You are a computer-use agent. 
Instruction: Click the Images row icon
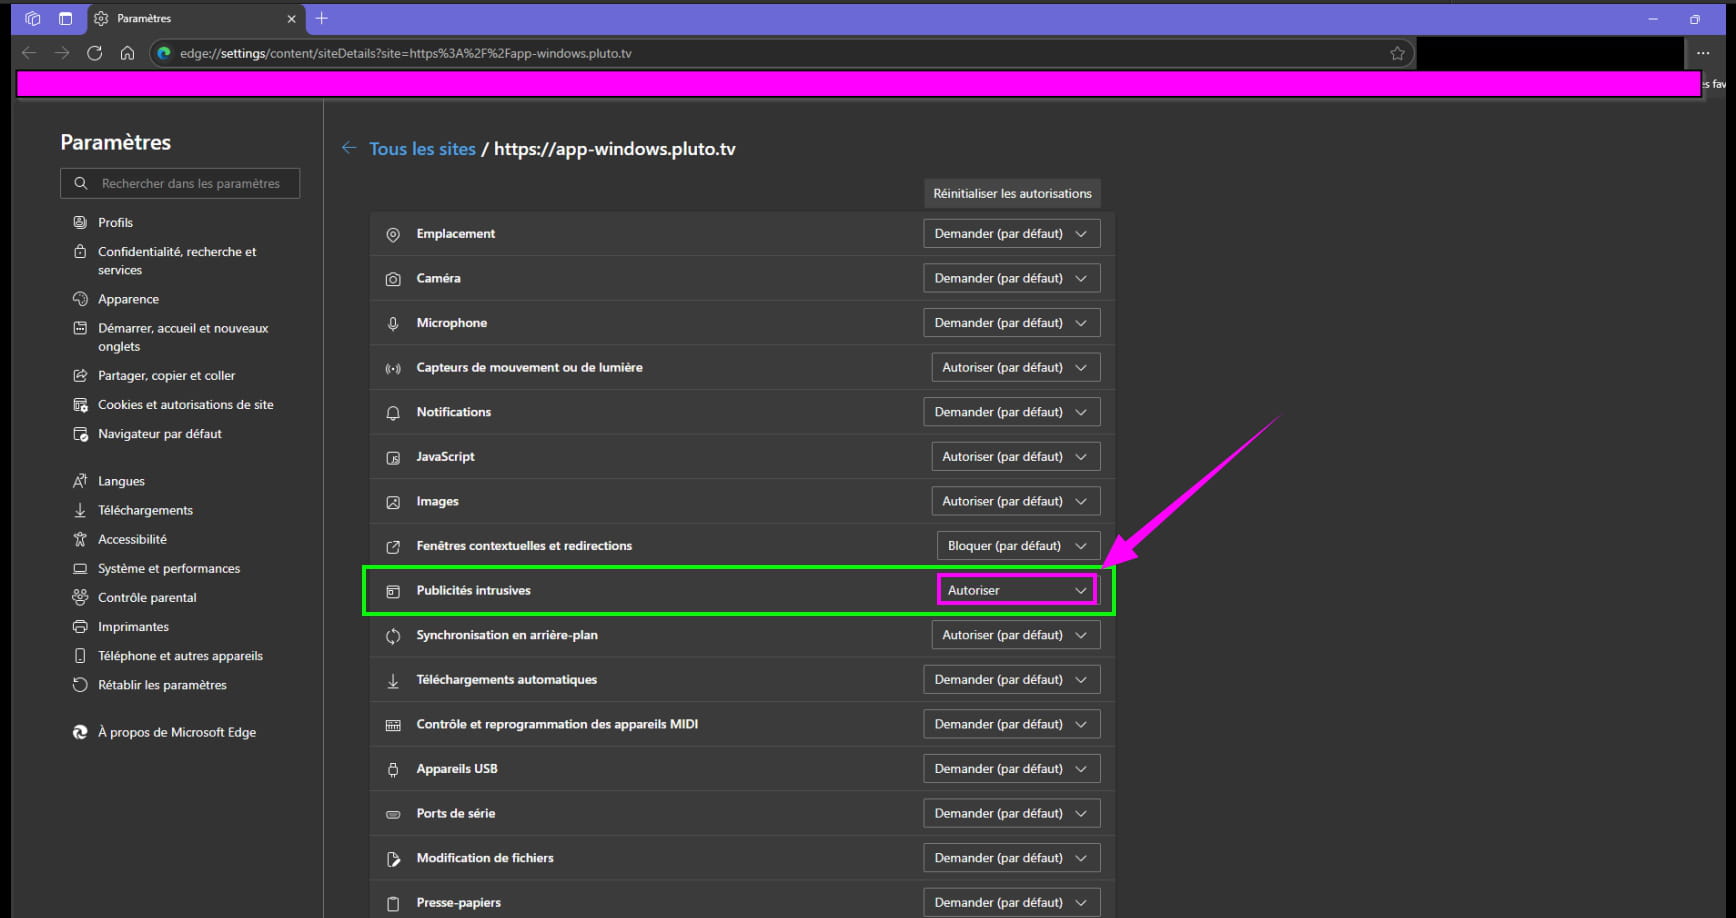coord(393,502)
